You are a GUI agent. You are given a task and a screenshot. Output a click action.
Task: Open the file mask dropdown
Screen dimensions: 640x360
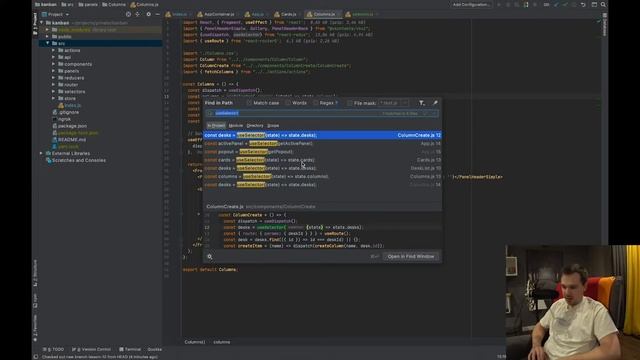405,103
